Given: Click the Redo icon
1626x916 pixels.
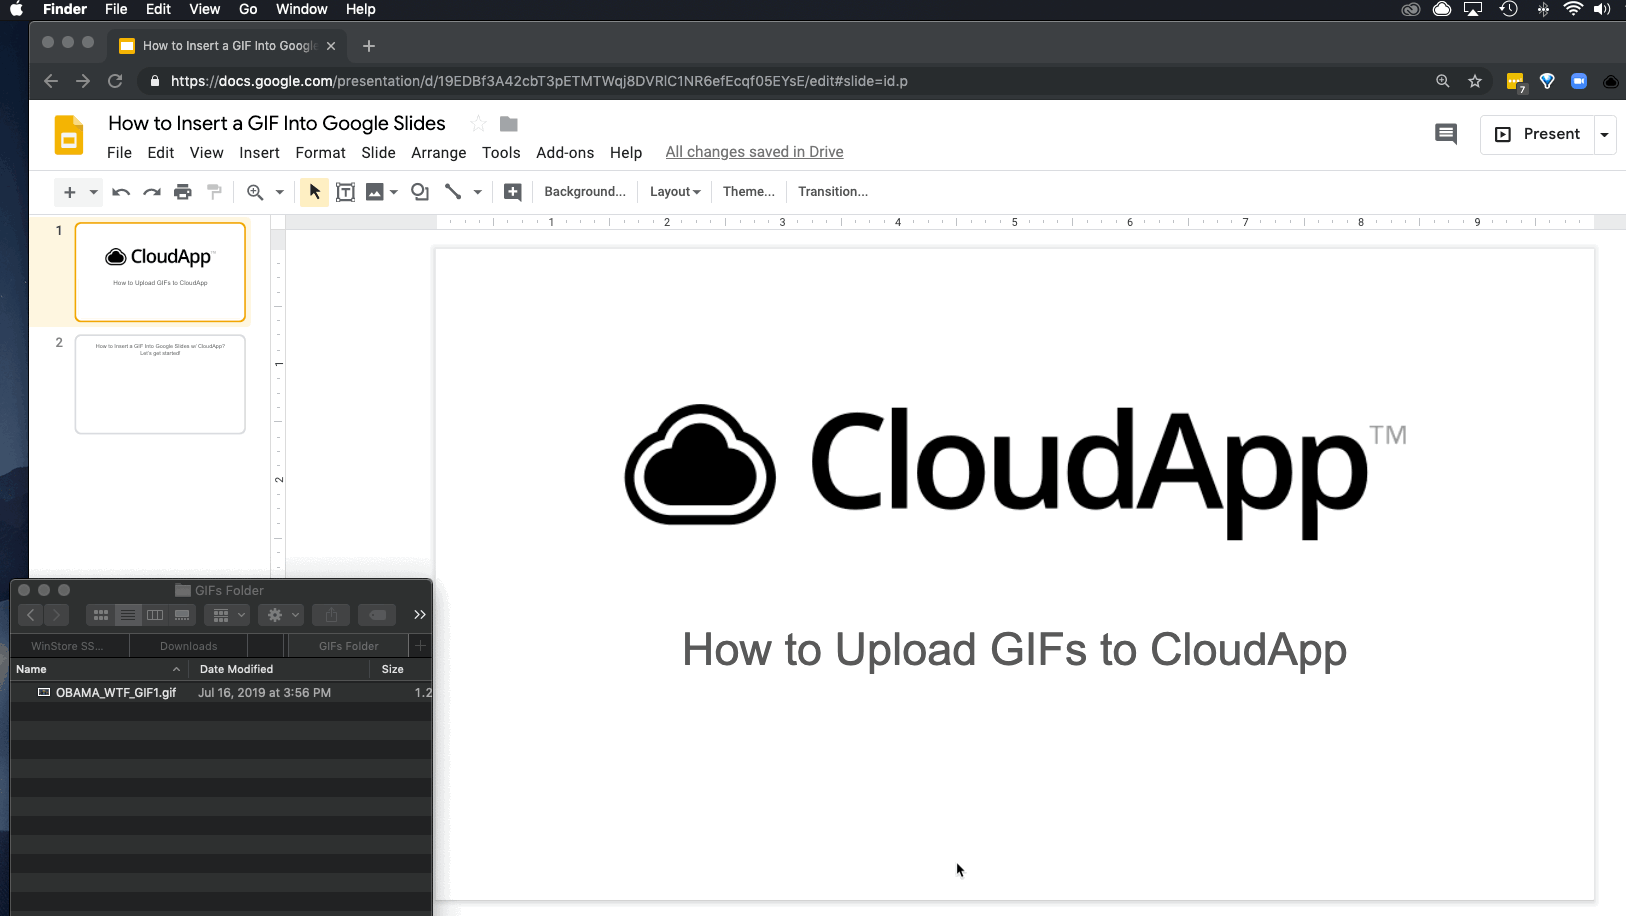Looking at the screenshot, I should (x=151, y=191).
